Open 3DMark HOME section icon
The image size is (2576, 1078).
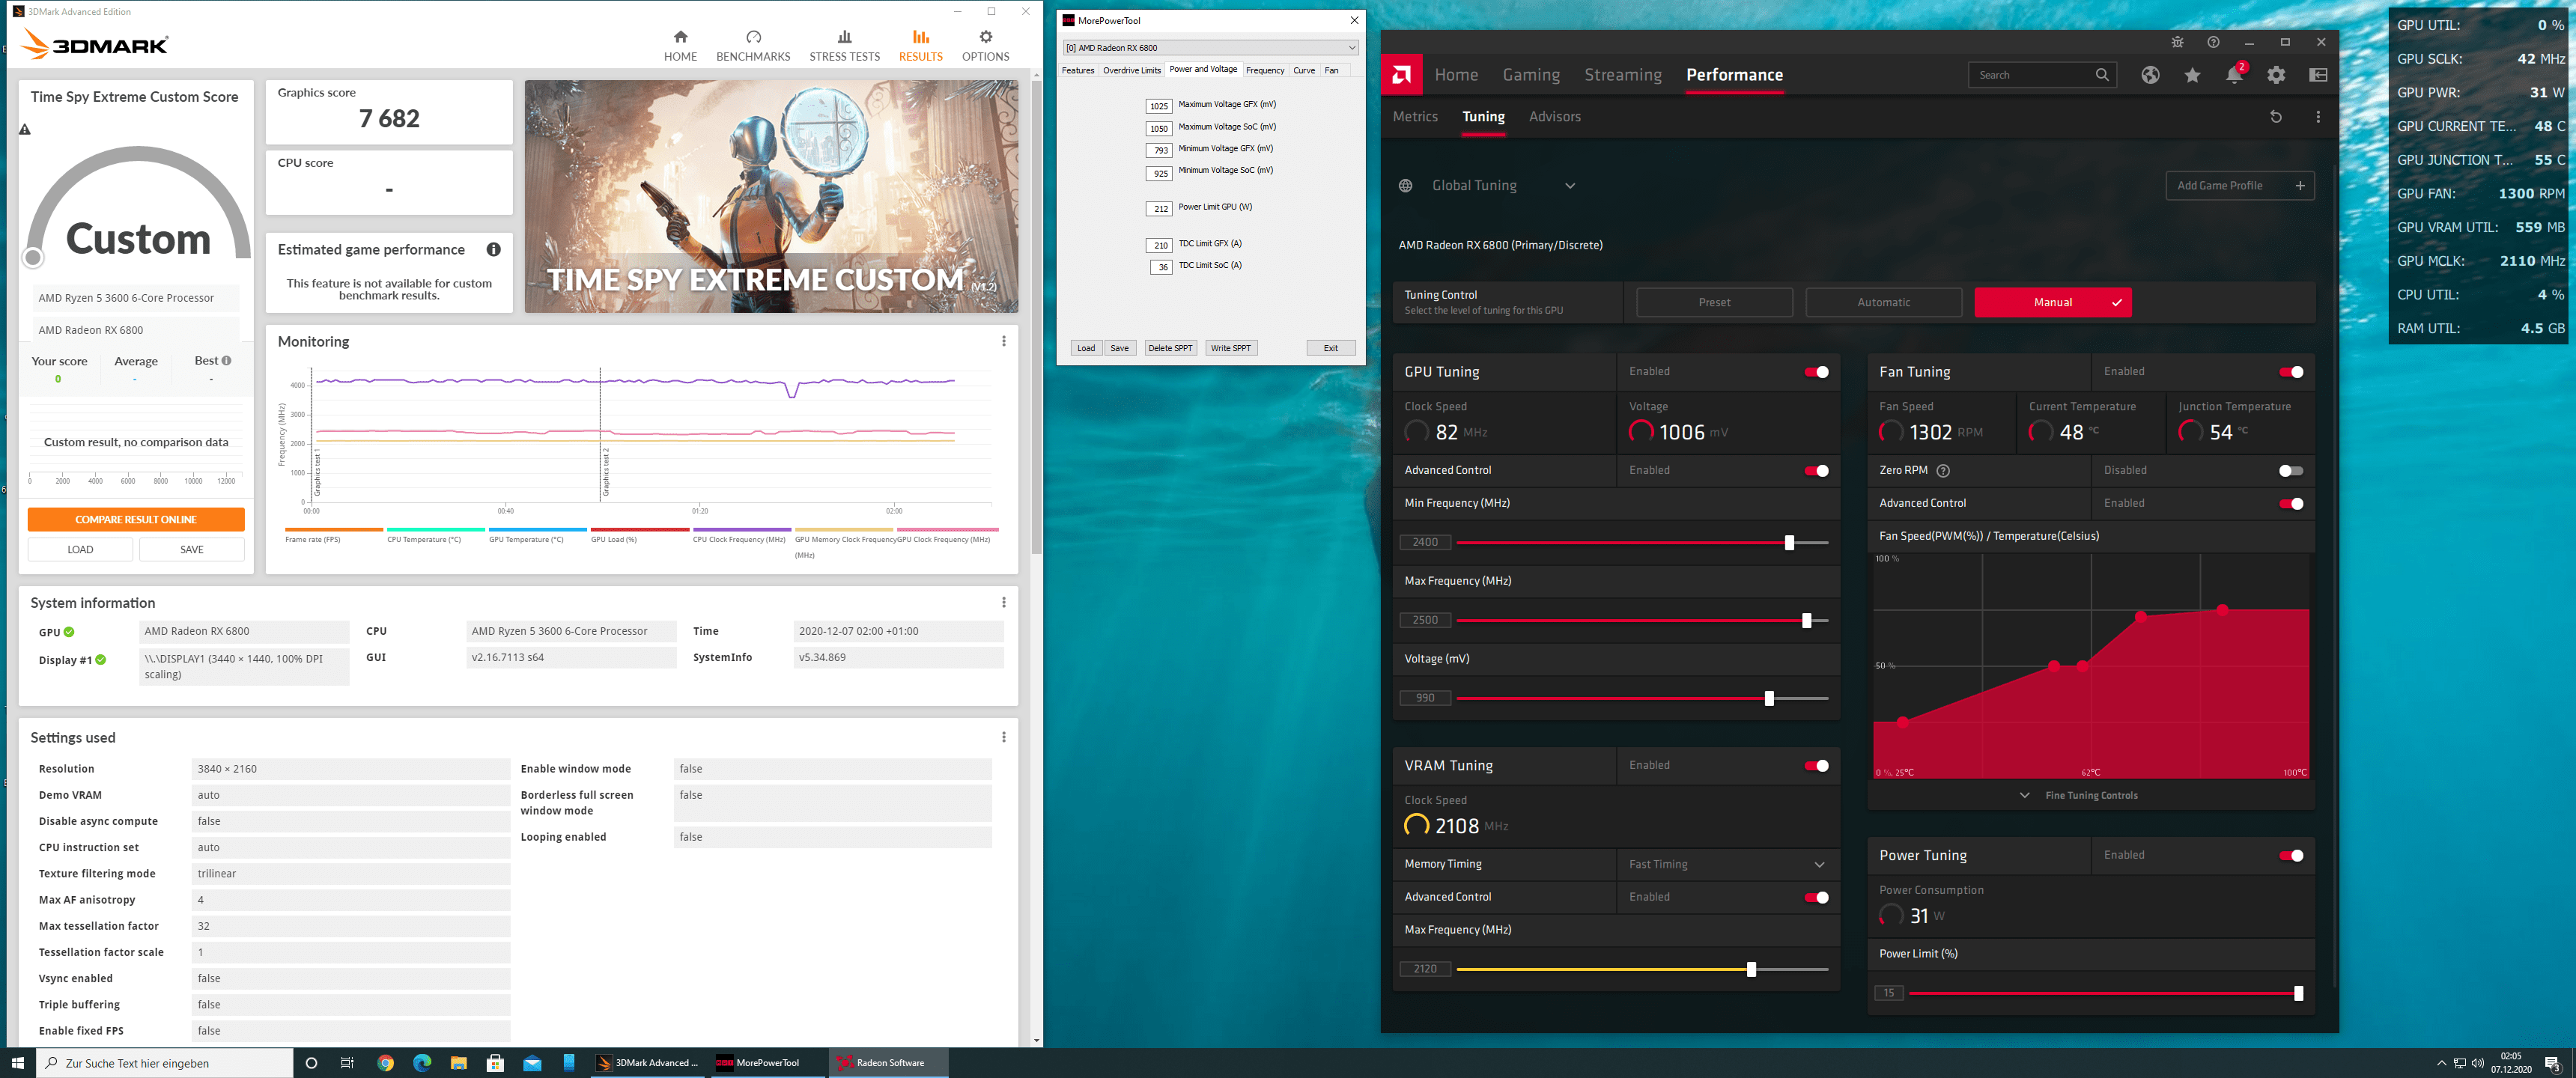[x=680, y=37]
